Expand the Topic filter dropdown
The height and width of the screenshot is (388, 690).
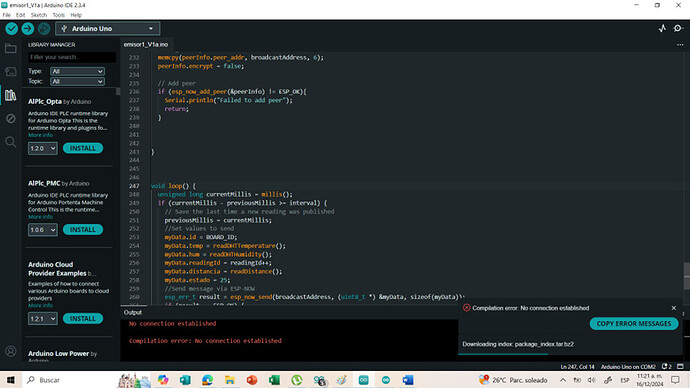tap(77, 81)
